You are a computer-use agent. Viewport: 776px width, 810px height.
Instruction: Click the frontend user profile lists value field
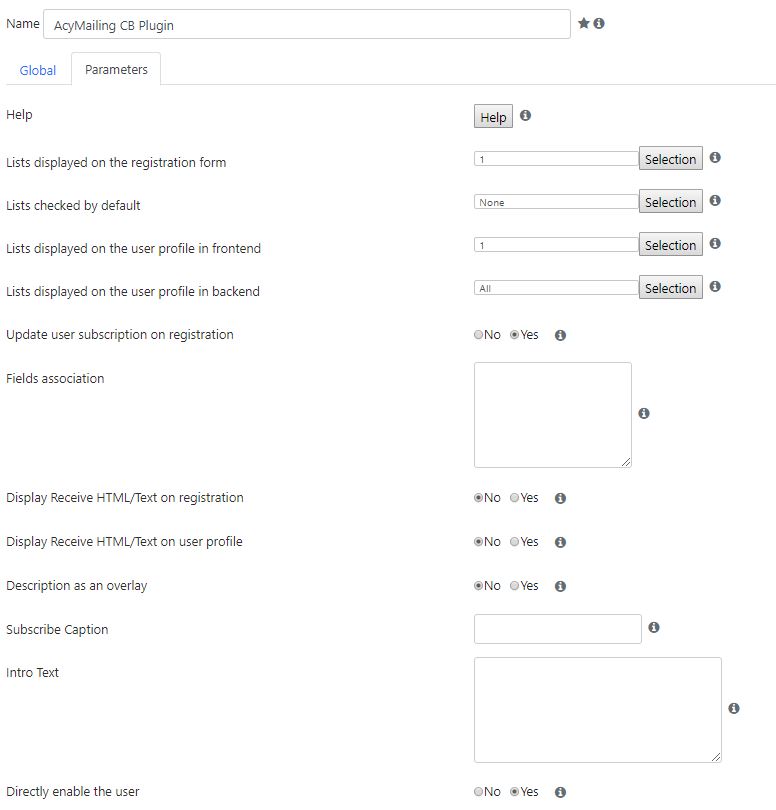pyautogui.click(x=556, y=244)
